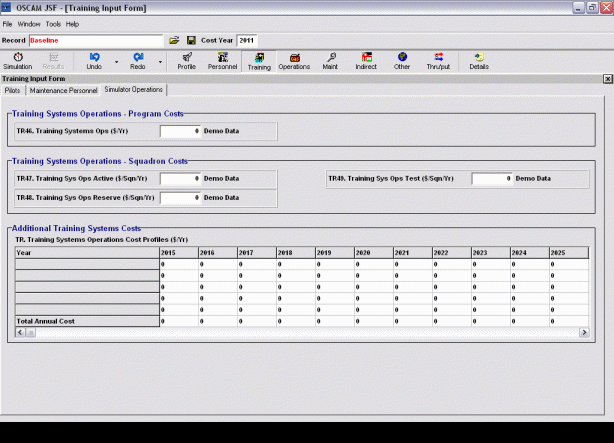Click the TR47 Training Sys Ops Active input
The image size is (614, 443).
click(180, 179)
